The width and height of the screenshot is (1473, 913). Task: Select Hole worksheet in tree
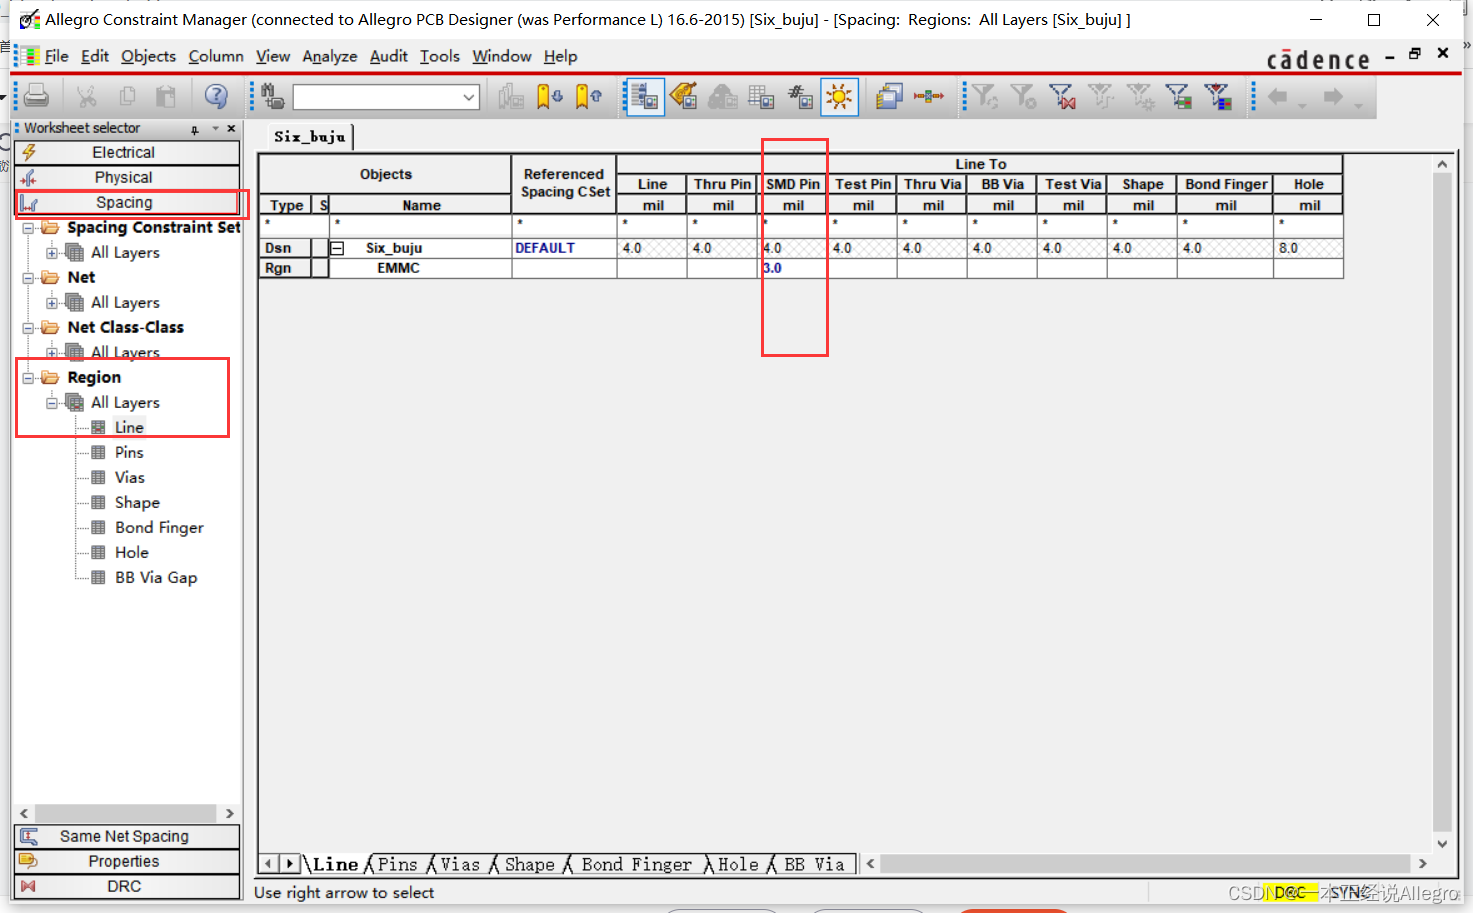[x=131, y=552]
